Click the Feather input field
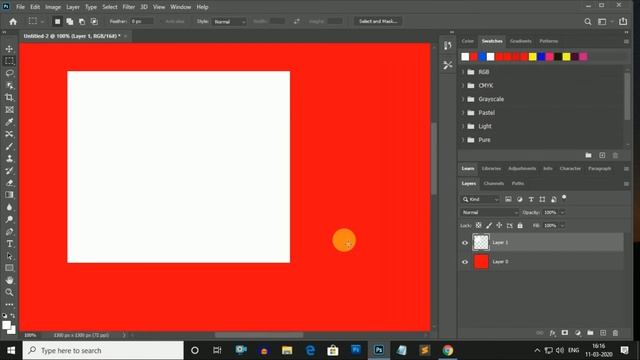Screen dimensions: 640x360 pos(141,22)
